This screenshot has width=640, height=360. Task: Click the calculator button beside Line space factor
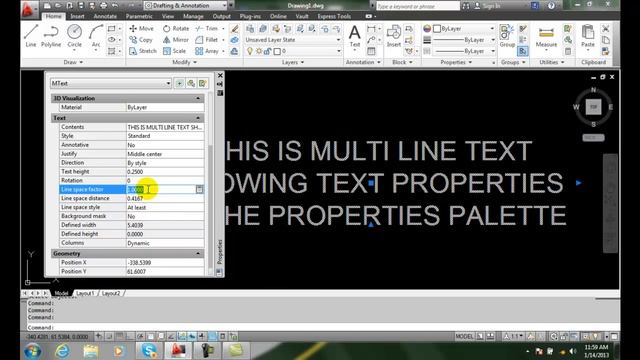[x=199, y=189]
